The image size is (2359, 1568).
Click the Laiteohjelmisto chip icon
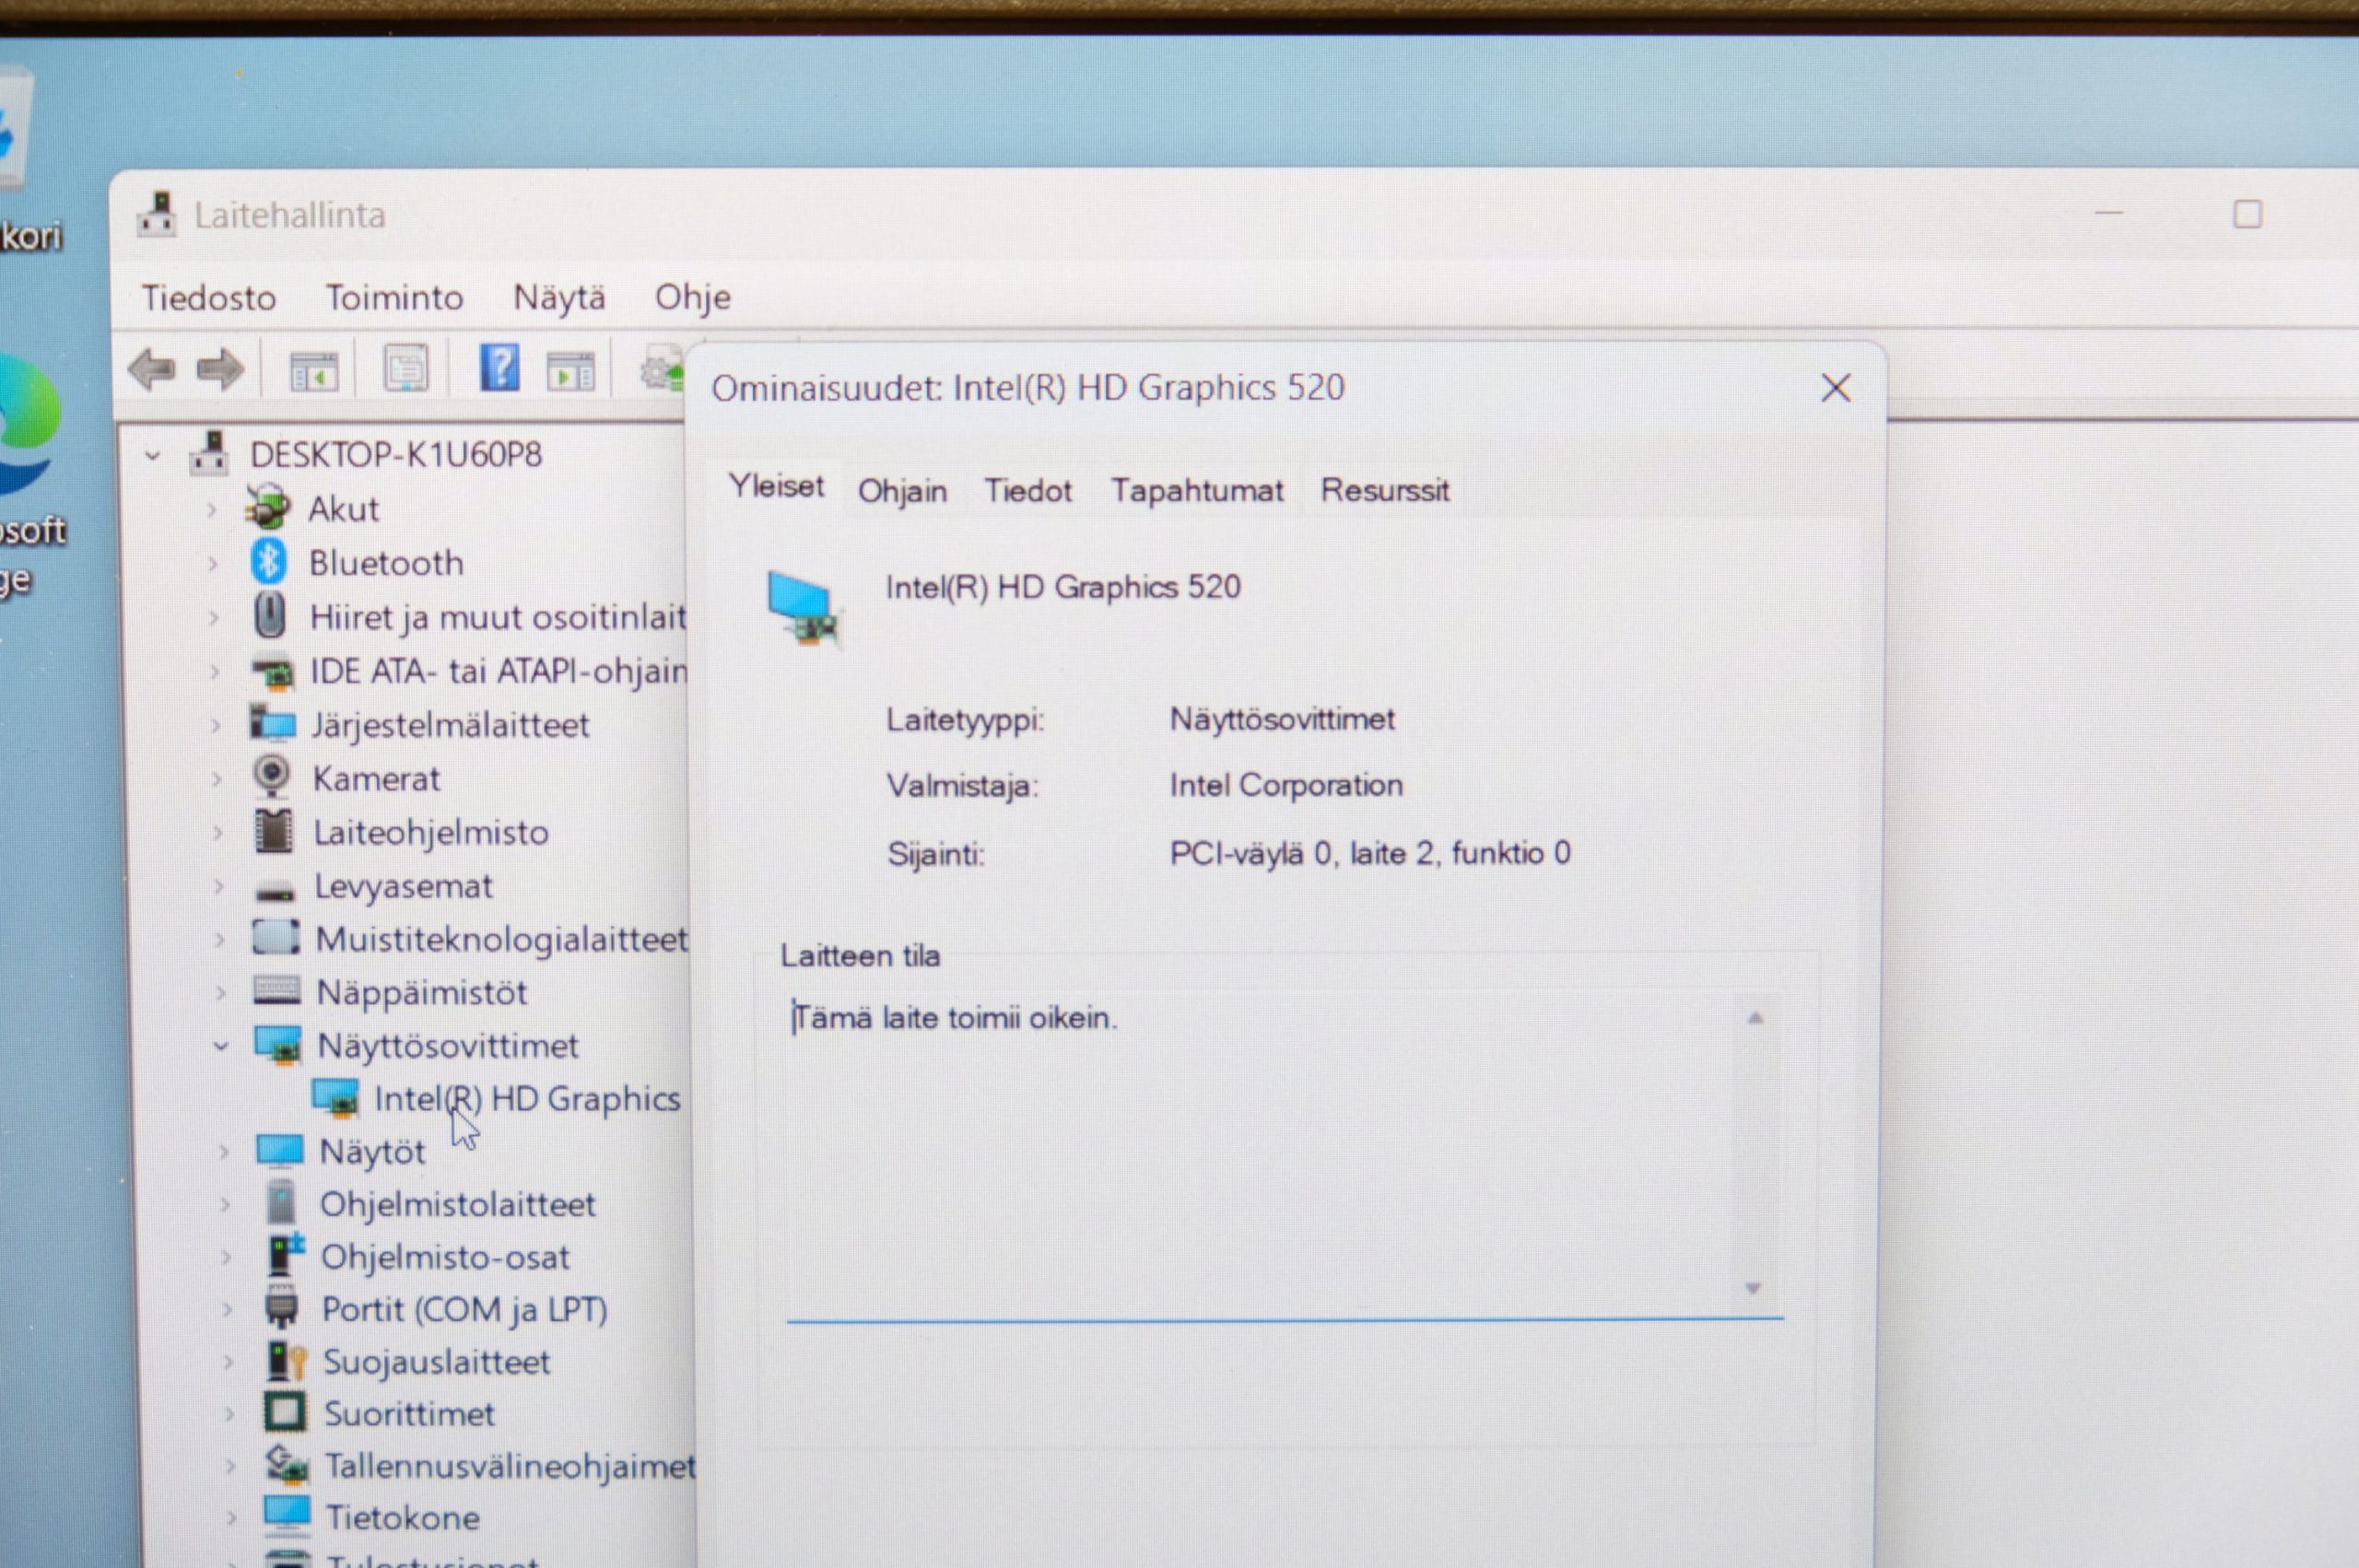pos(274,831)
